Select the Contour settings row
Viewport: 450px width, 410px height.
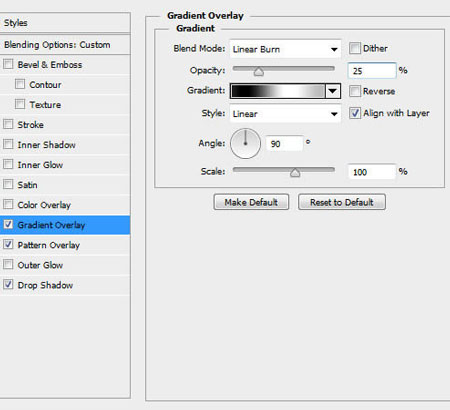(x=65, y=84)
